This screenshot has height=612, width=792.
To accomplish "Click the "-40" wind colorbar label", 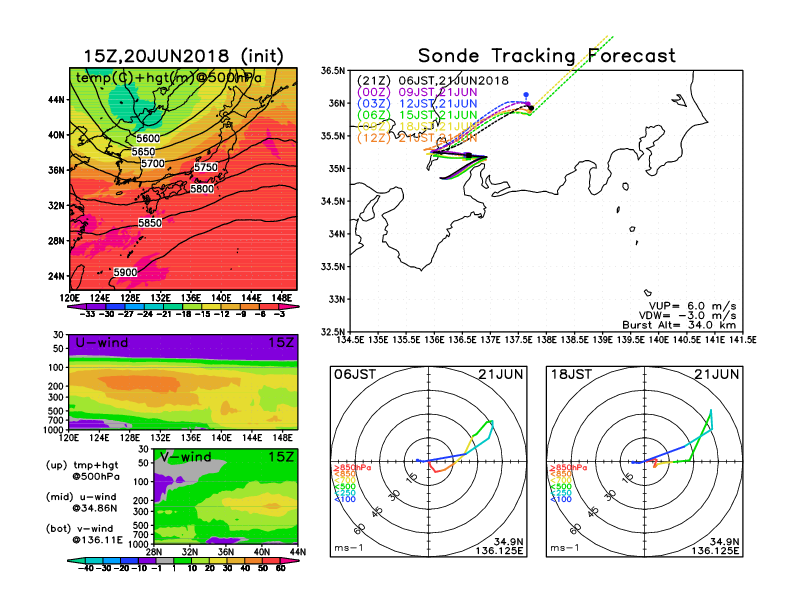I will [x=86, y=569].
